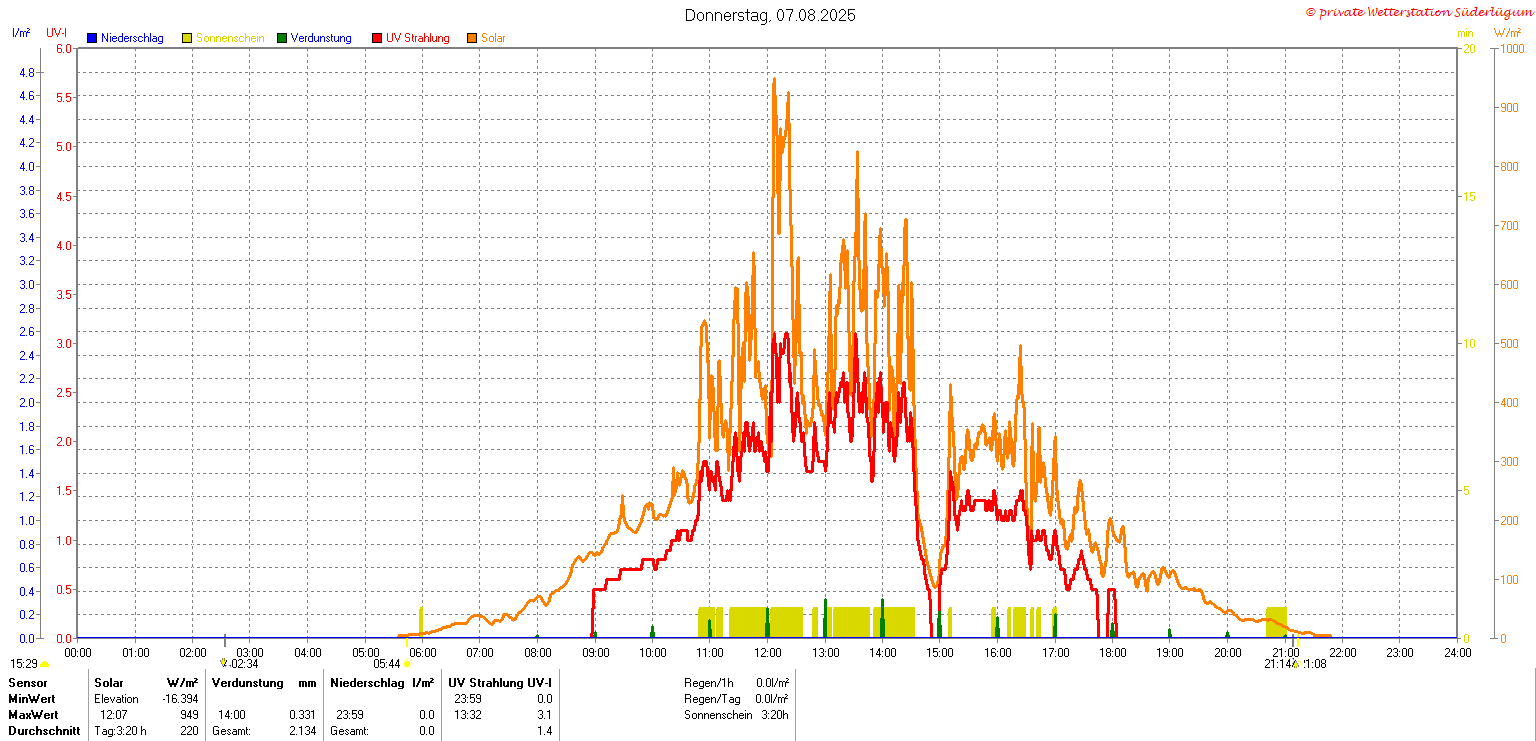Click the red UV Strahlung legend square
The image size is (1536, 741).
tap(377, 38)
